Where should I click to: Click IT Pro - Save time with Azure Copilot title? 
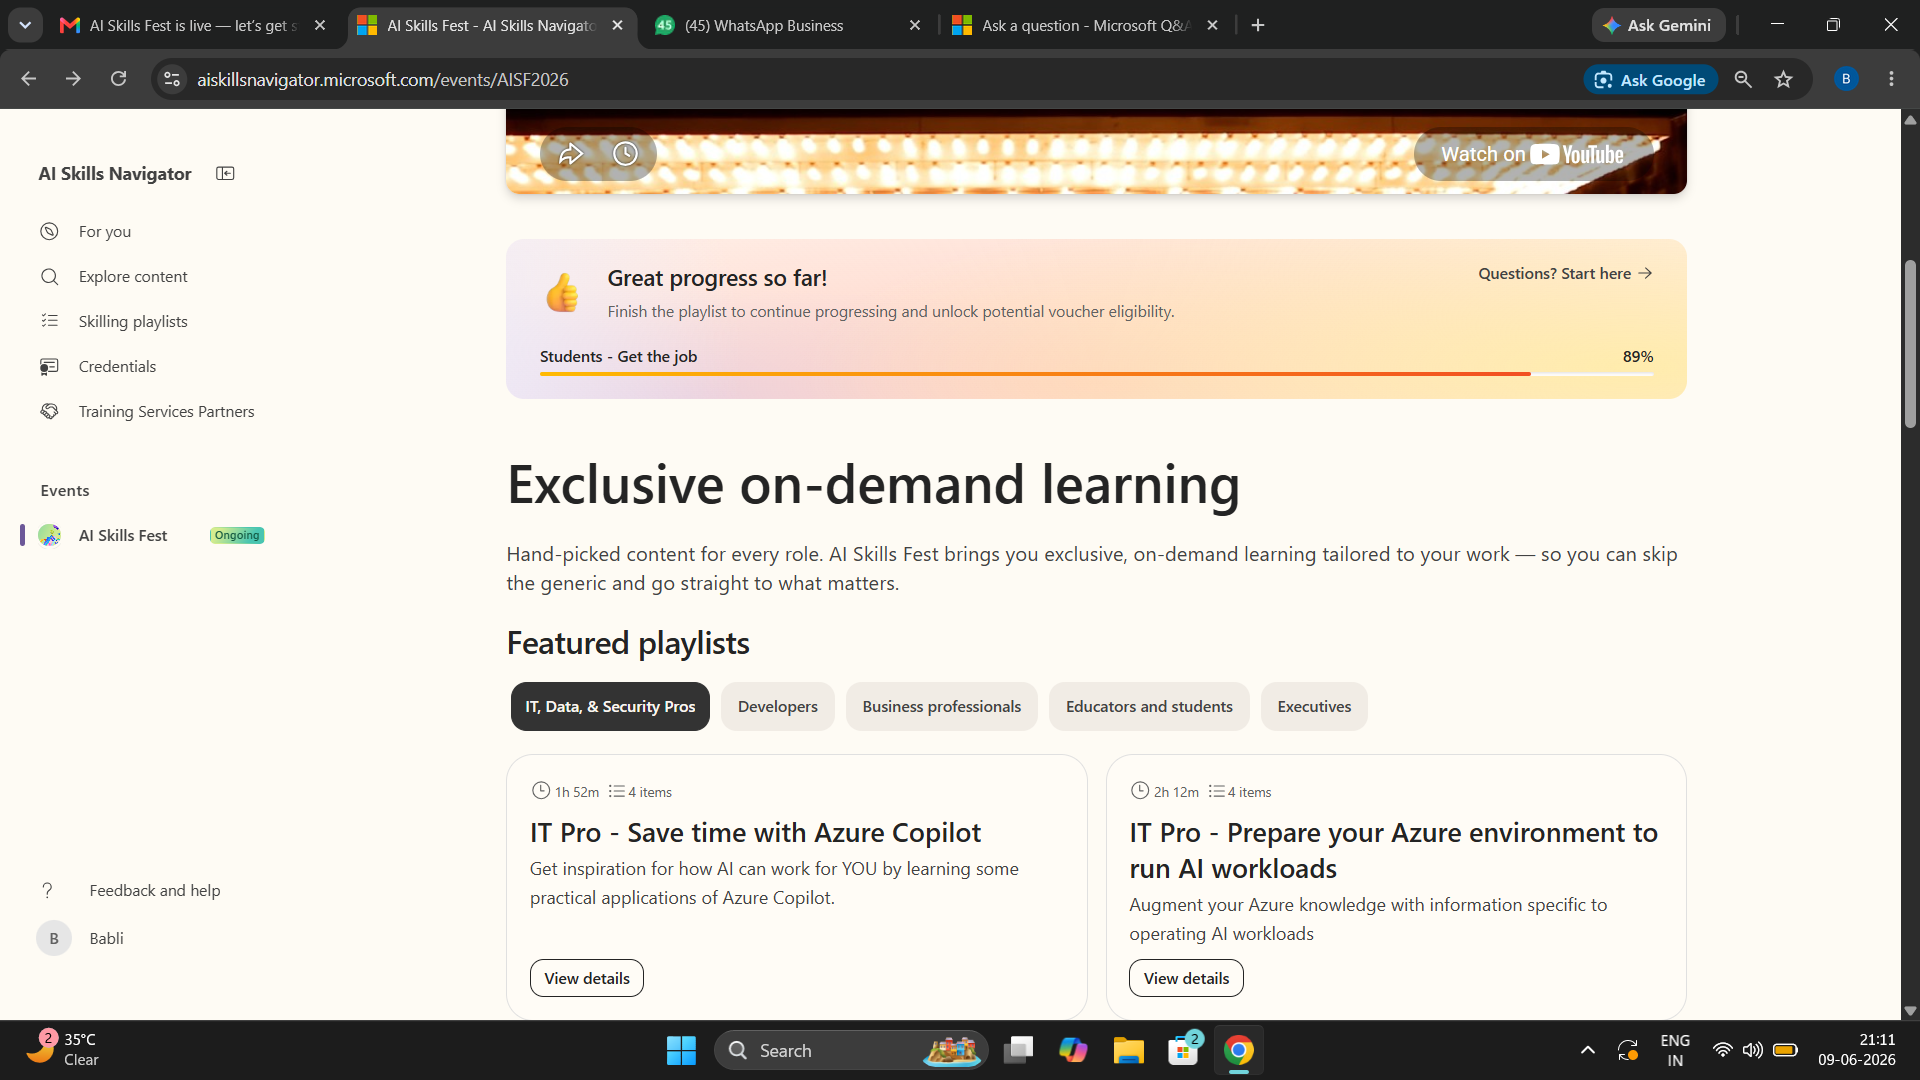[755, 832]
